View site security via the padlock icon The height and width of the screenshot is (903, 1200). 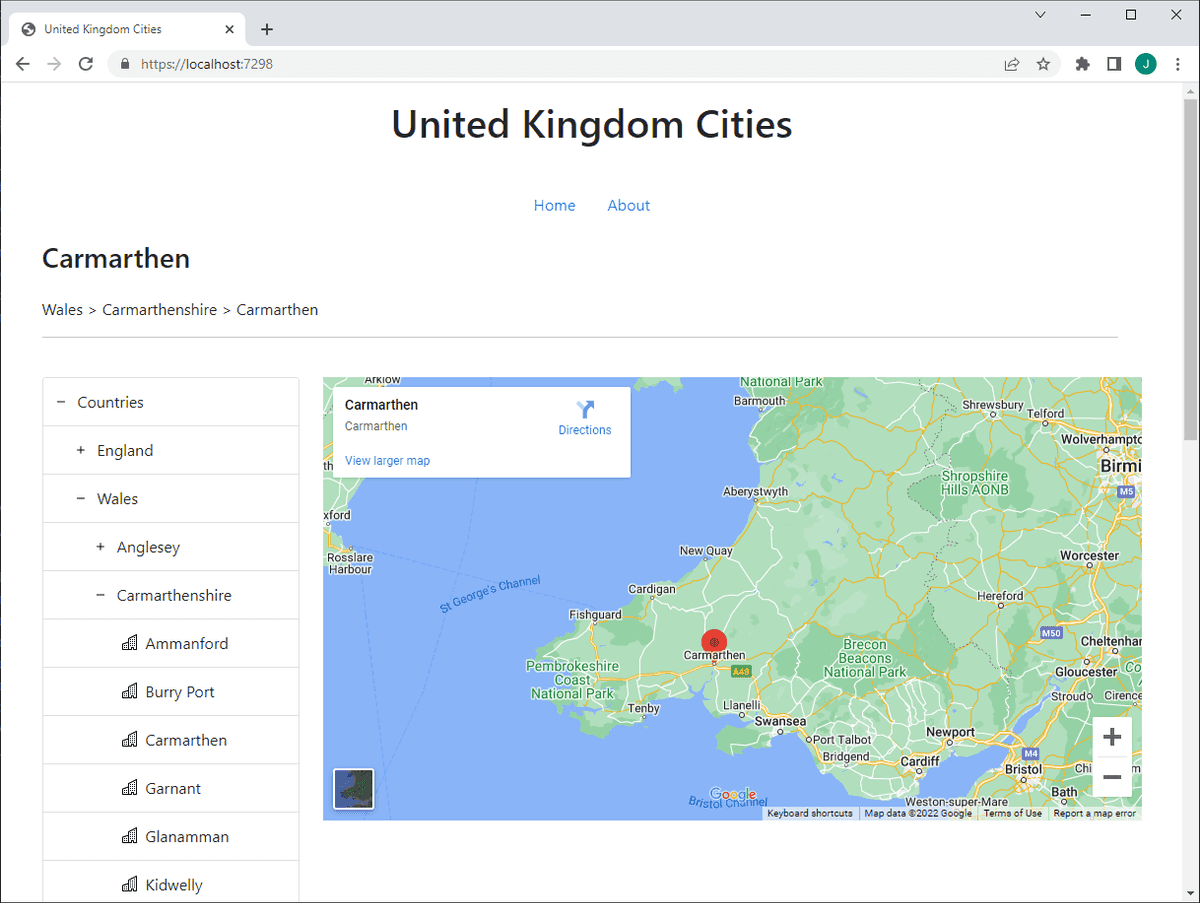[x=124, y=63]
